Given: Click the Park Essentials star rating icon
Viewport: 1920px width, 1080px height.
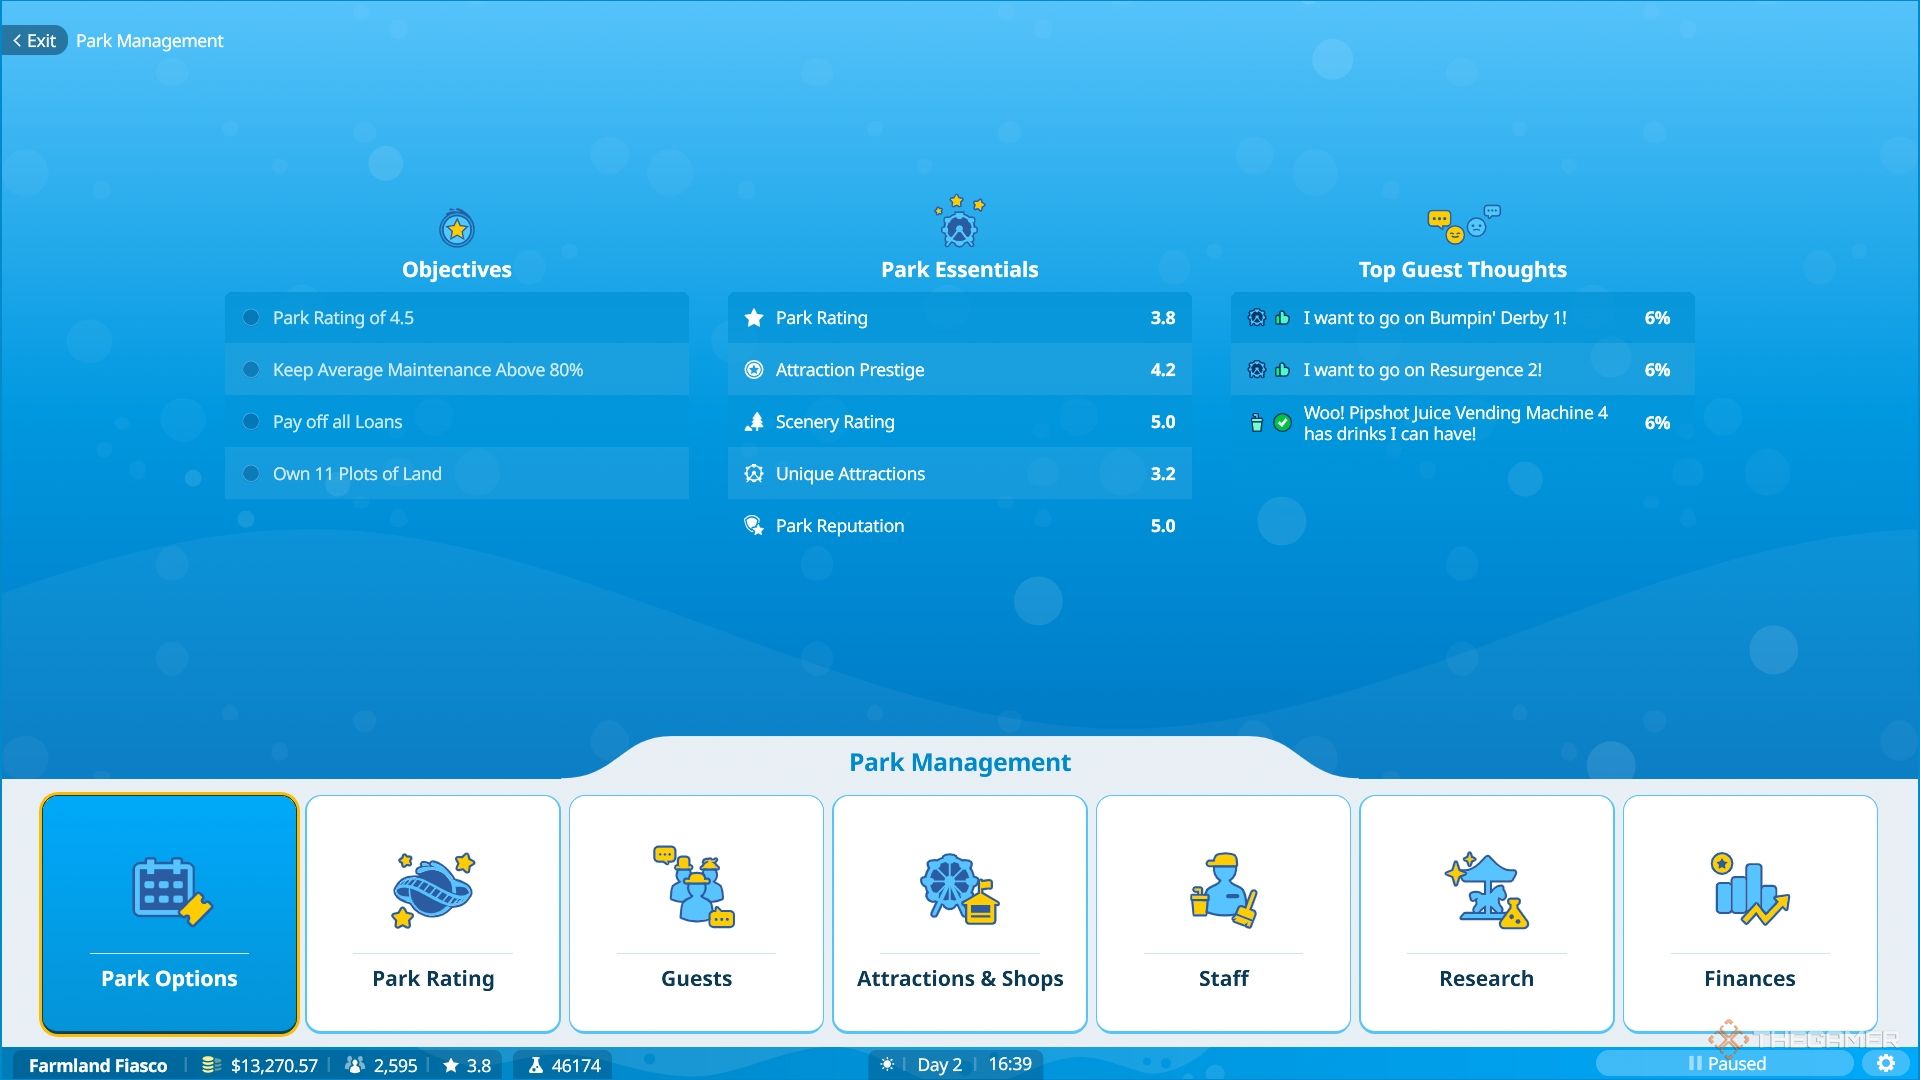Looking at the screenshot, I should (x=753, y=316).
